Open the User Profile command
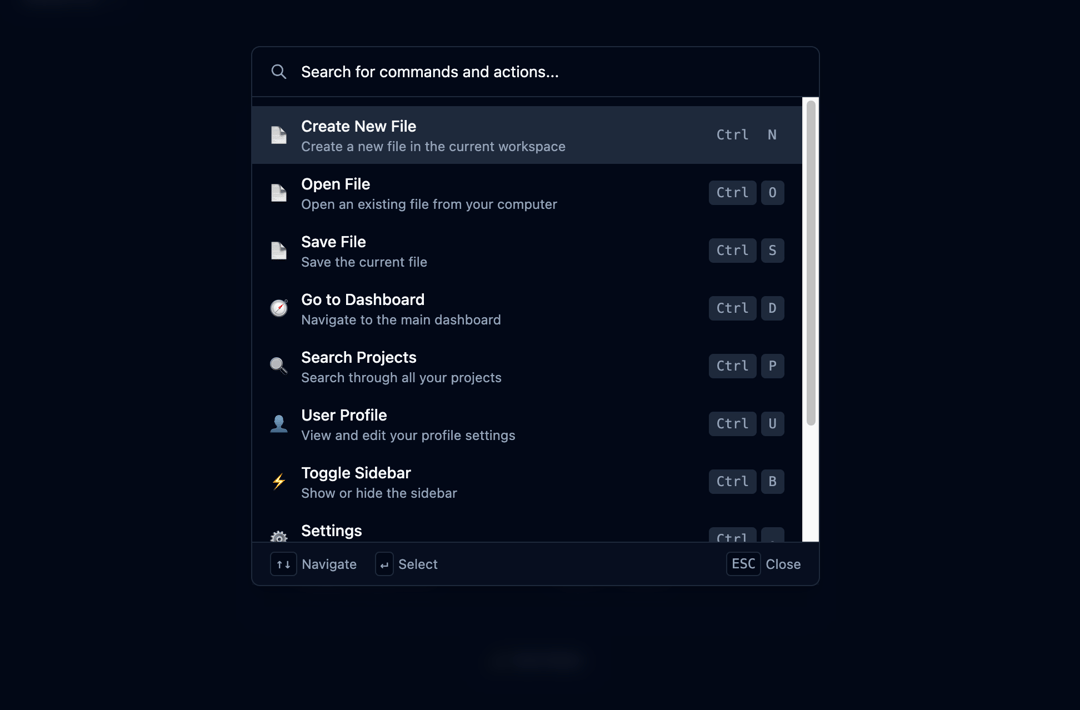 click(527, 424)
